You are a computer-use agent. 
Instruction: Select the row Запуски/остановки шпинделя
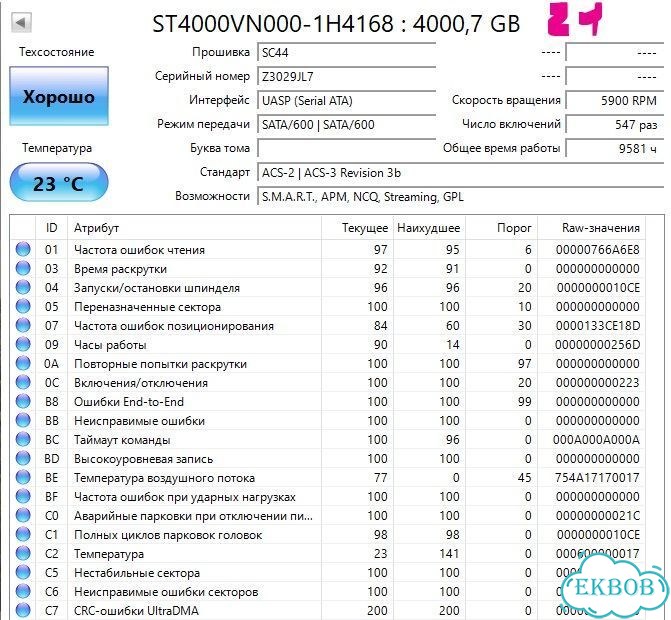pos(328,288)
